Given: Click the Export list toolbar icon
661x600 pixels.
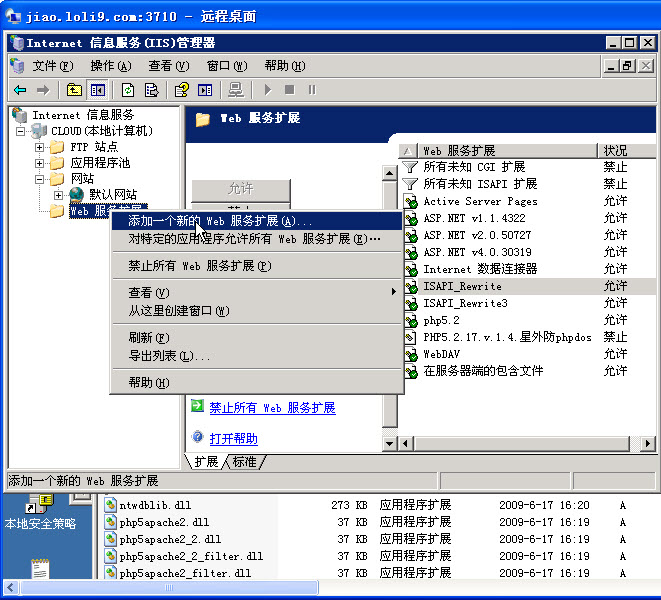Looking at the screenshot, I should tap(151, 90).
